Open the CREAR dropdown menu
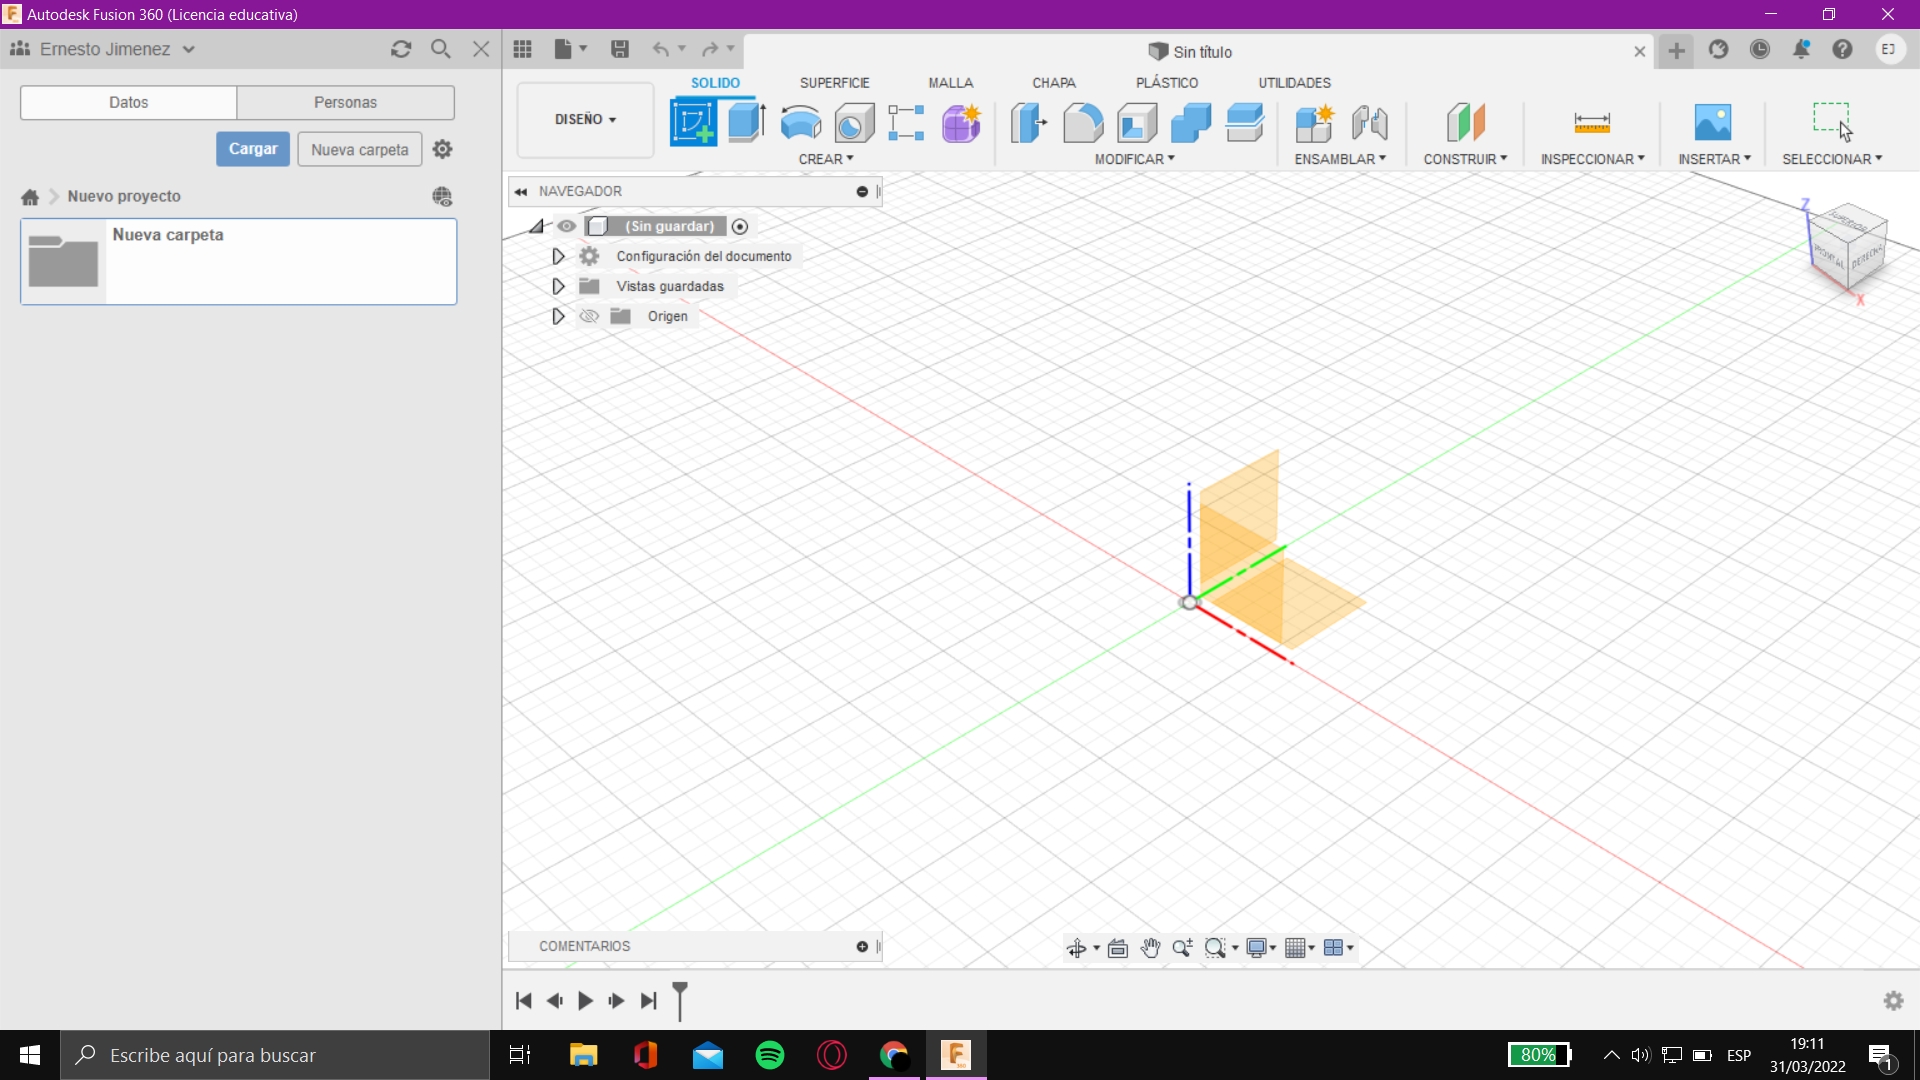The height and width of the screenshot is (1080, 1920). (x=825, y=159)
